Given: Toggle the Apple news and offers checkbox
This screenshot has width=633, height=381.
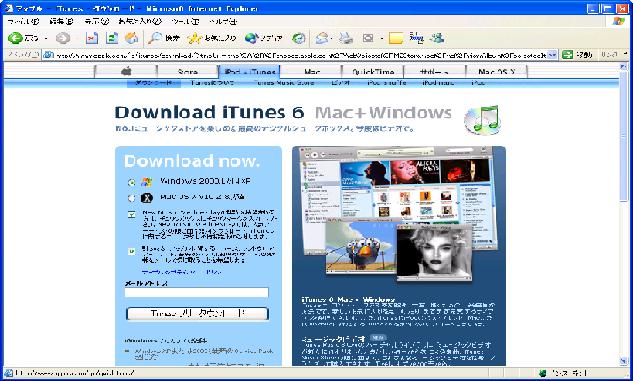Looking at the screenshot, I should click(x=132, y=251).
